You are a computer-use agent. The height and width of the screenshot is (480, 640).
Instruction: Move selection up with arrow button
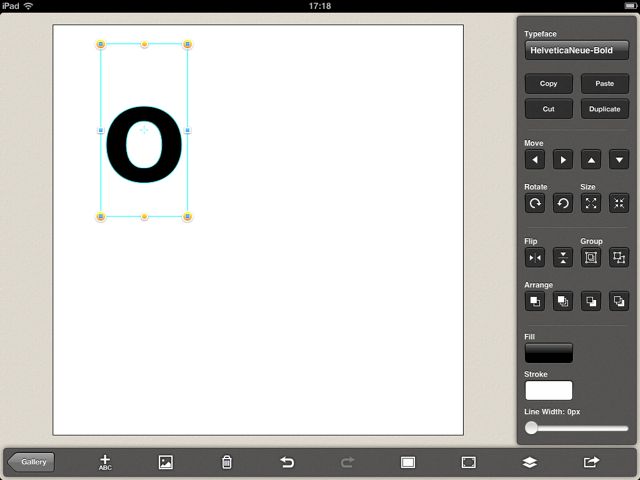[x=591, y=160]
